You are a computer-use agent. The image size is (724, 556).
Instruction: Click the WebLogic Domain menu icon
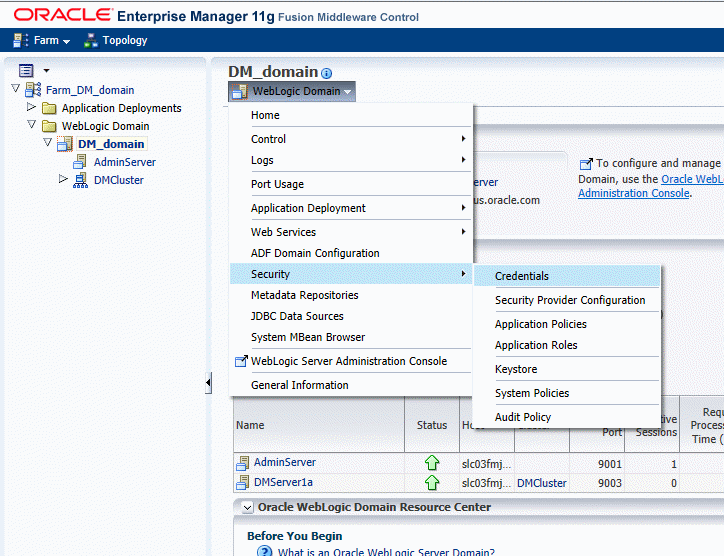[240, 91]
